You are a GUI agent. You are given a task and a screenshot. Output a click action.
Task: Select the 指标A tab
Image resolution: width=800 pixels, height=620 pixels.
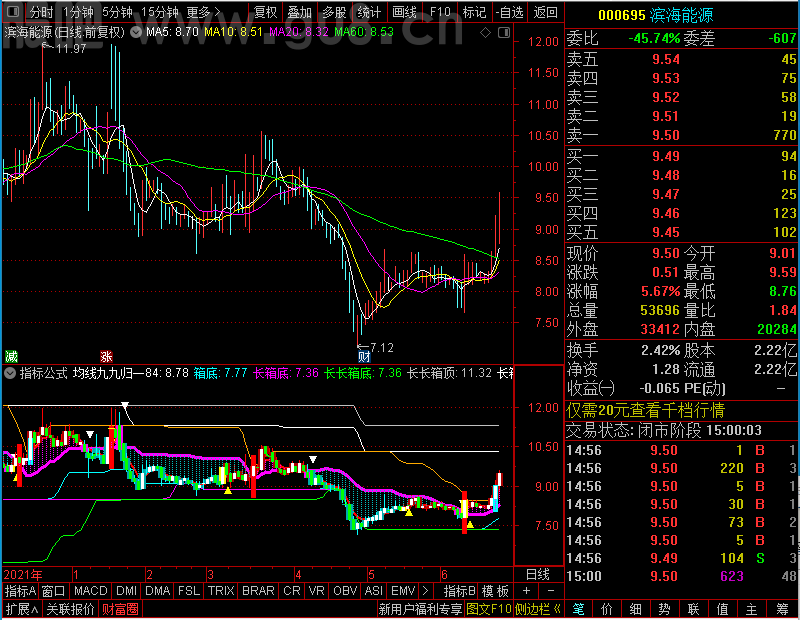point(20,591)
